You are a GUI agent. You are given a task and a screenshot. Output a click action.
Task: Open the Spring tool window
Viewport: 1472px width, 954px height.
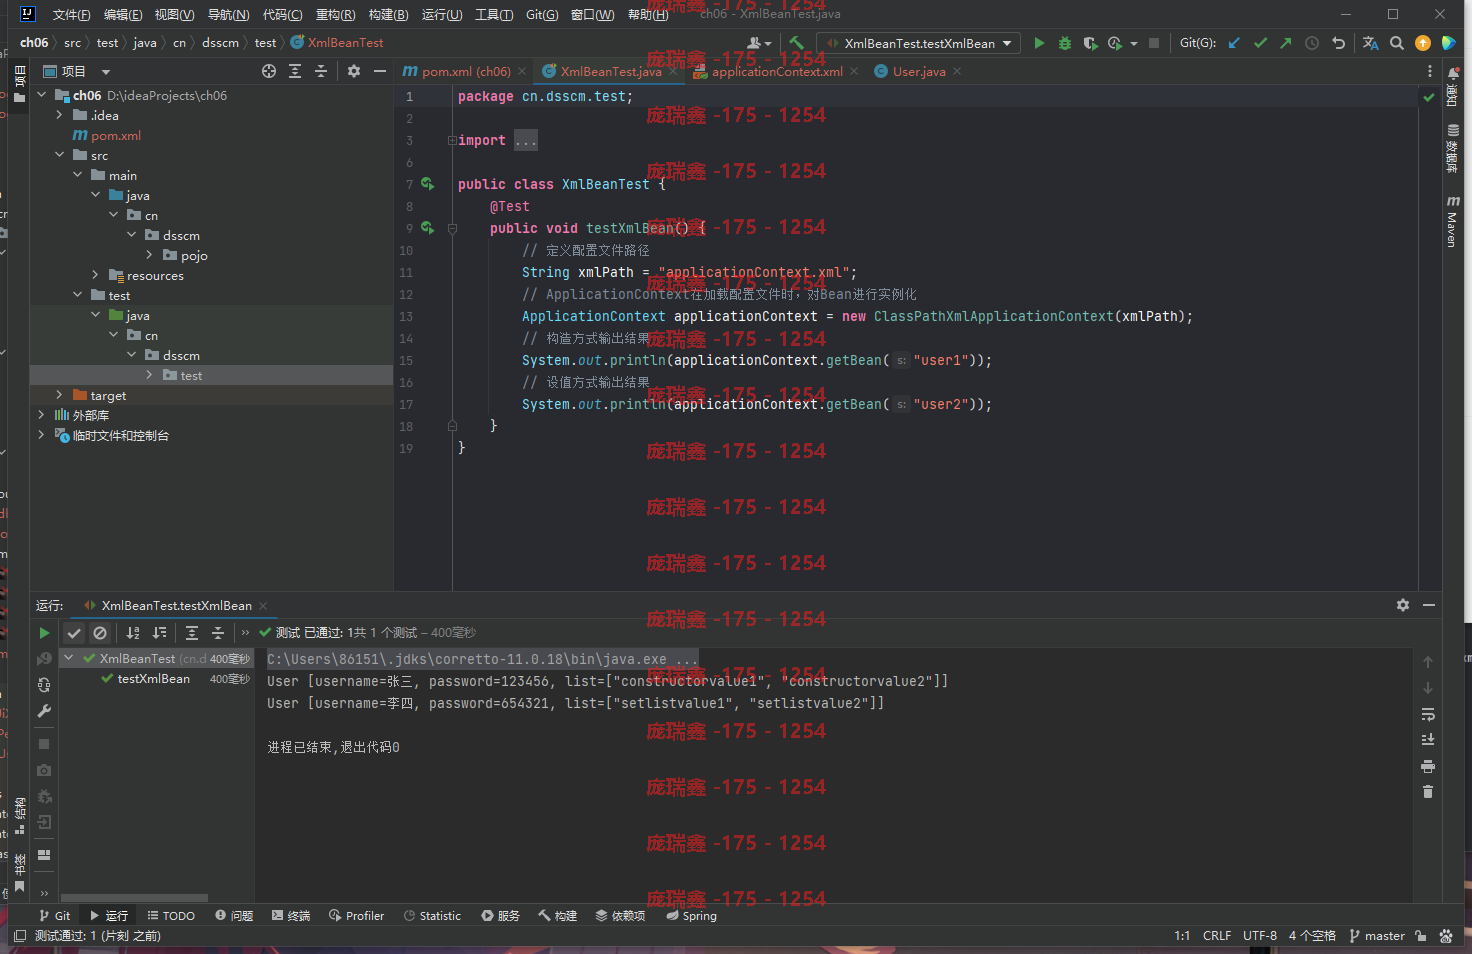pyautogui.click(x=691, y=916)
